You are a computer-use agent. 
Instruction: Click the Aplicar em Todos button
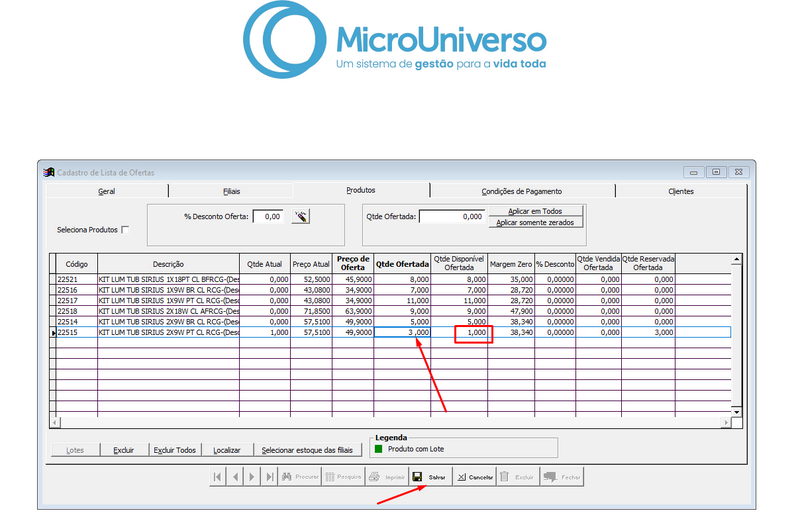click(535, 211)
